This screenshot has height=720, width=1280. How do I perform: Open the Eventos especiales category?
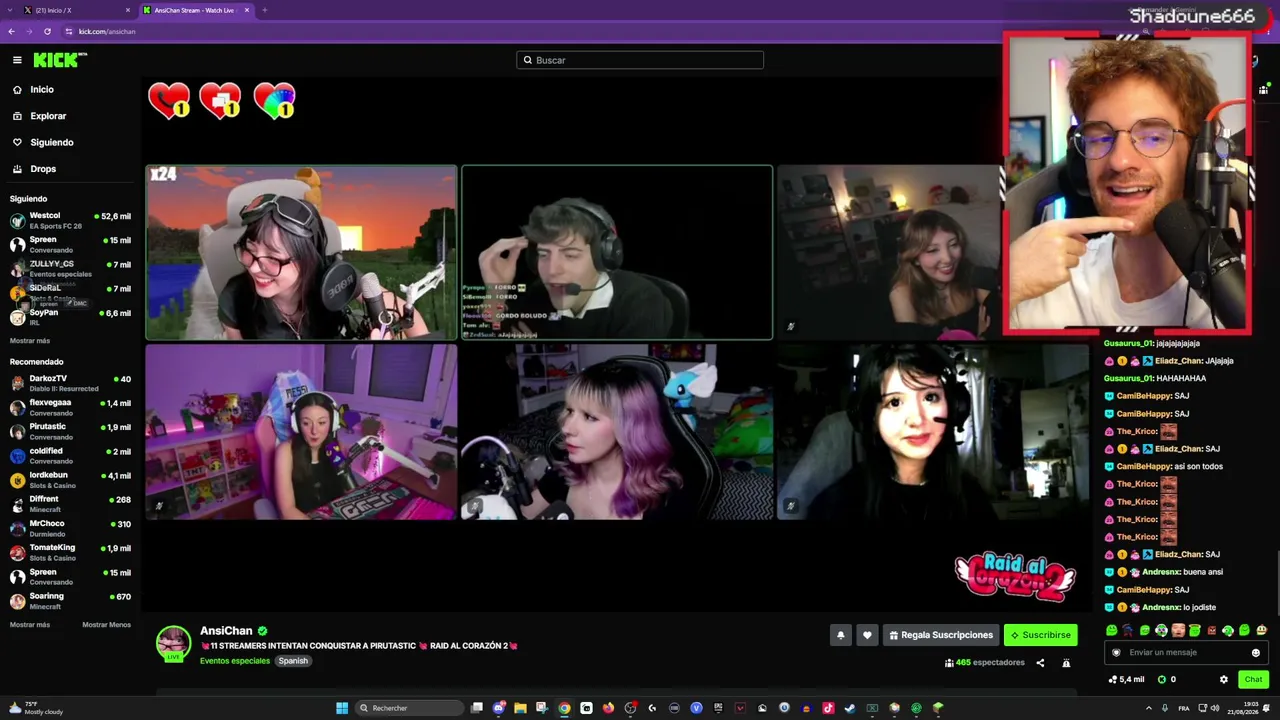click(235, 661)
